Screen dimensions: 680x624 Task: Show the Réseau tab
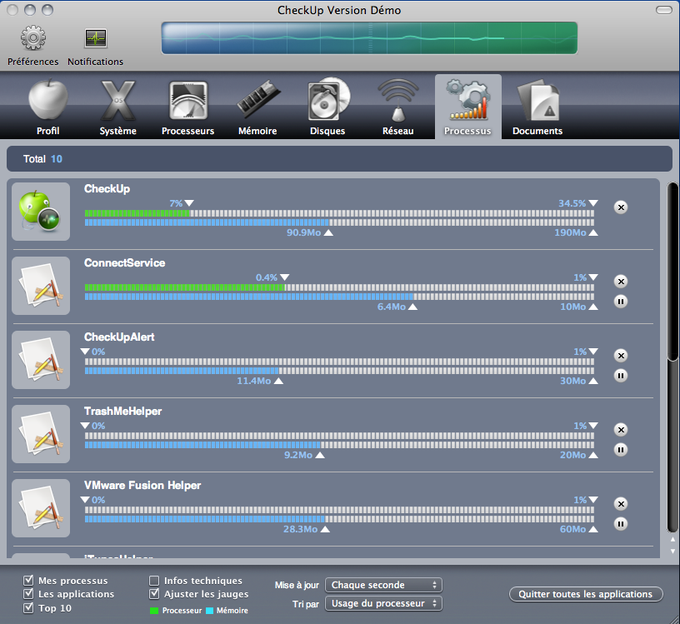click(x=398, y=107)
